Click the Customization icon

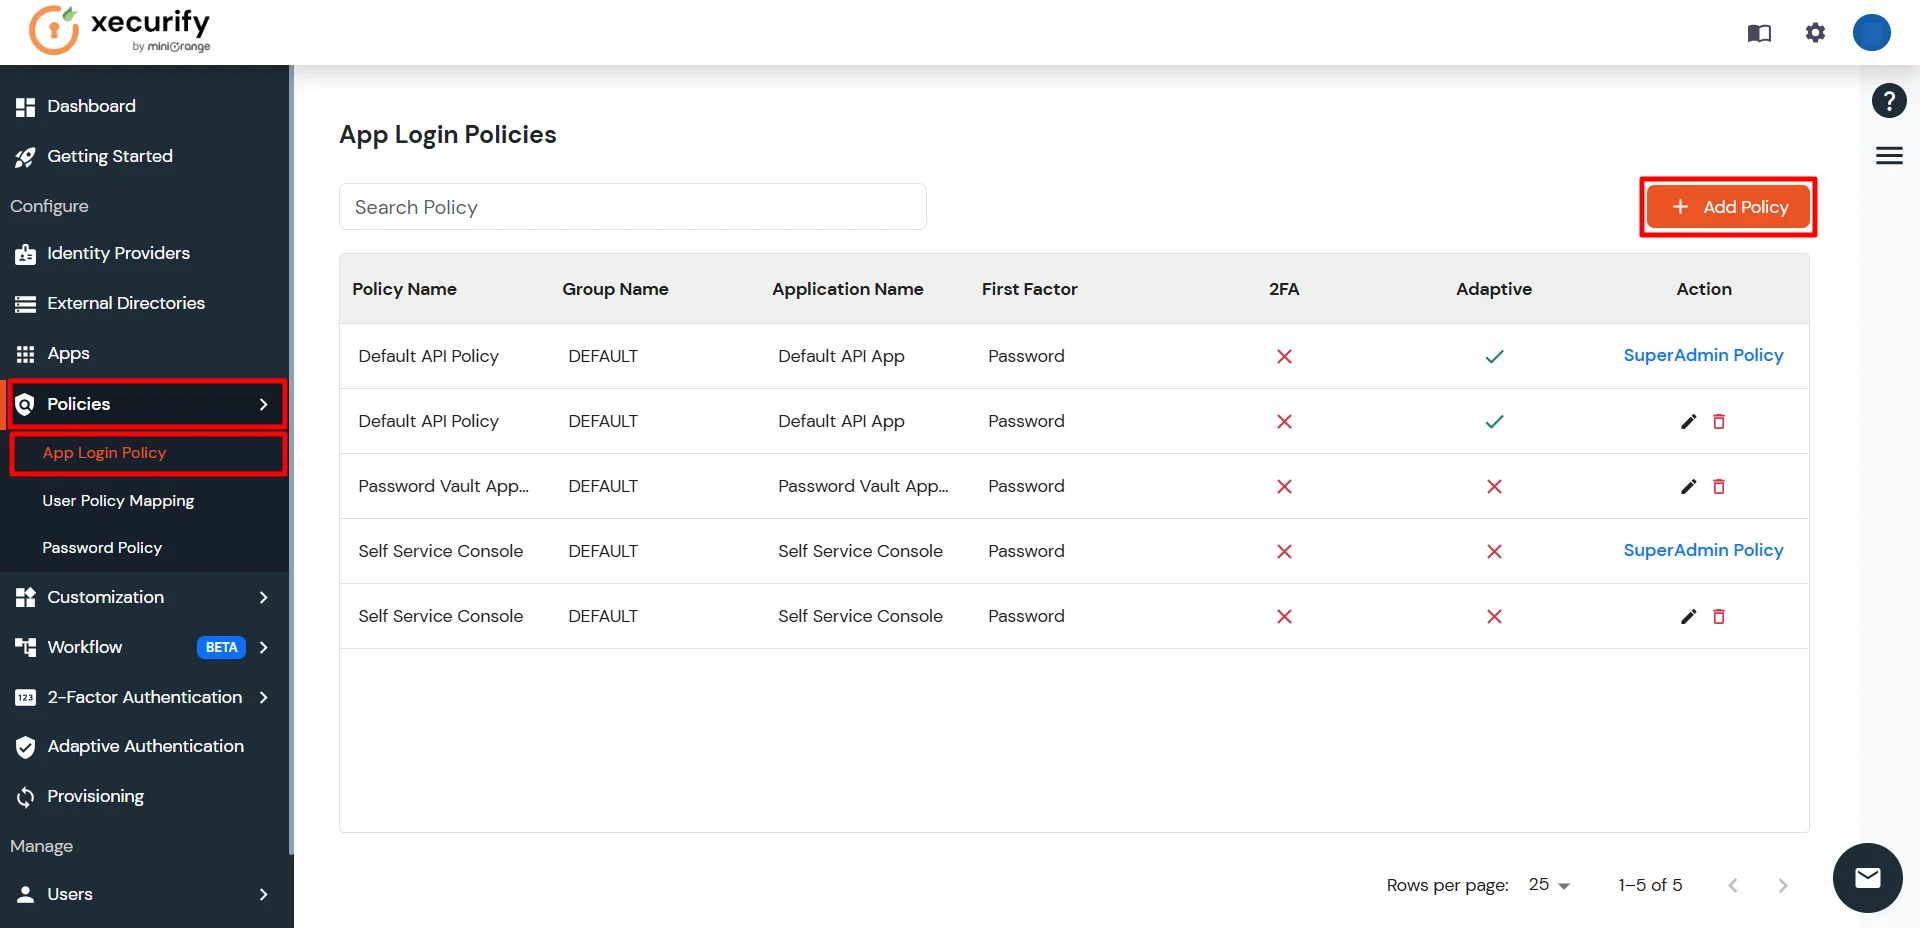[25, 597]
